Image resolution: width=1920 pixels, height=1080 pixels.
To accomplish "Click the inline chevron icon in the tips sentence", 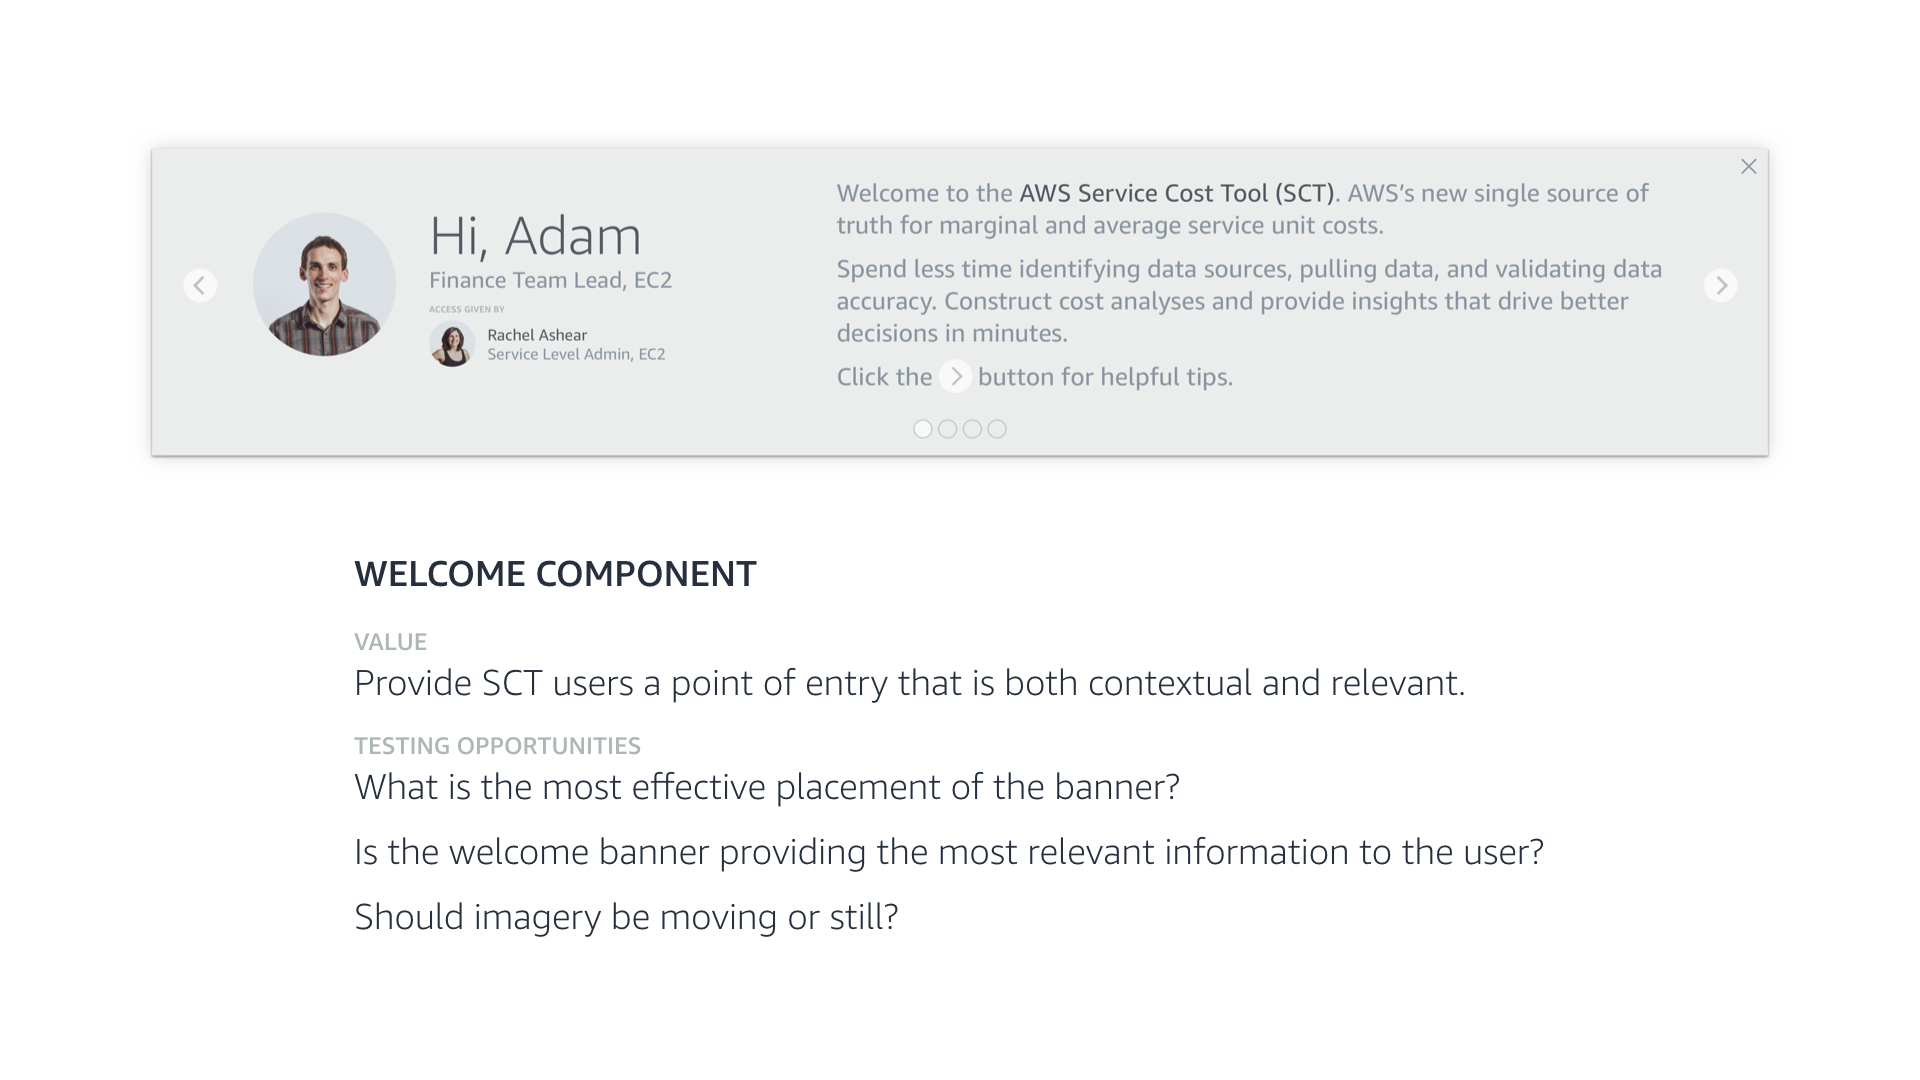I will pos(955,377).
